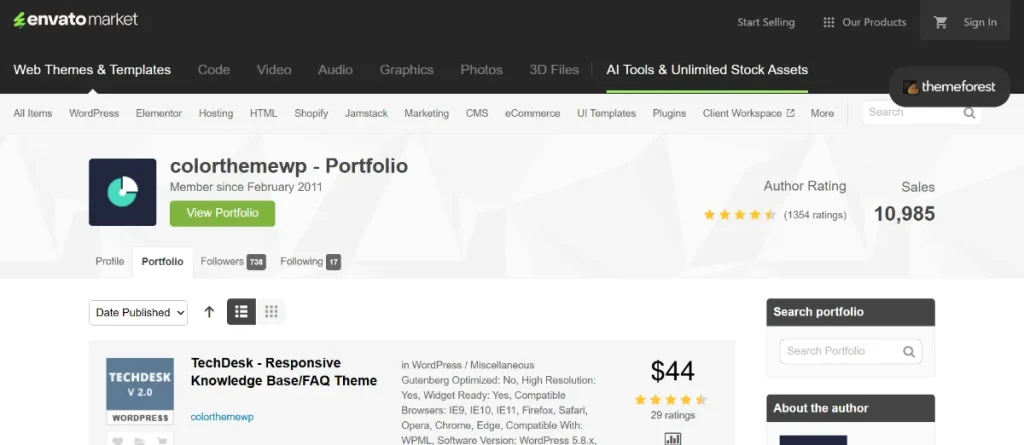Select Marketing category
The height and width of the screenshot is (445, 1024).
pyautogui.click(x=426, y=113)
